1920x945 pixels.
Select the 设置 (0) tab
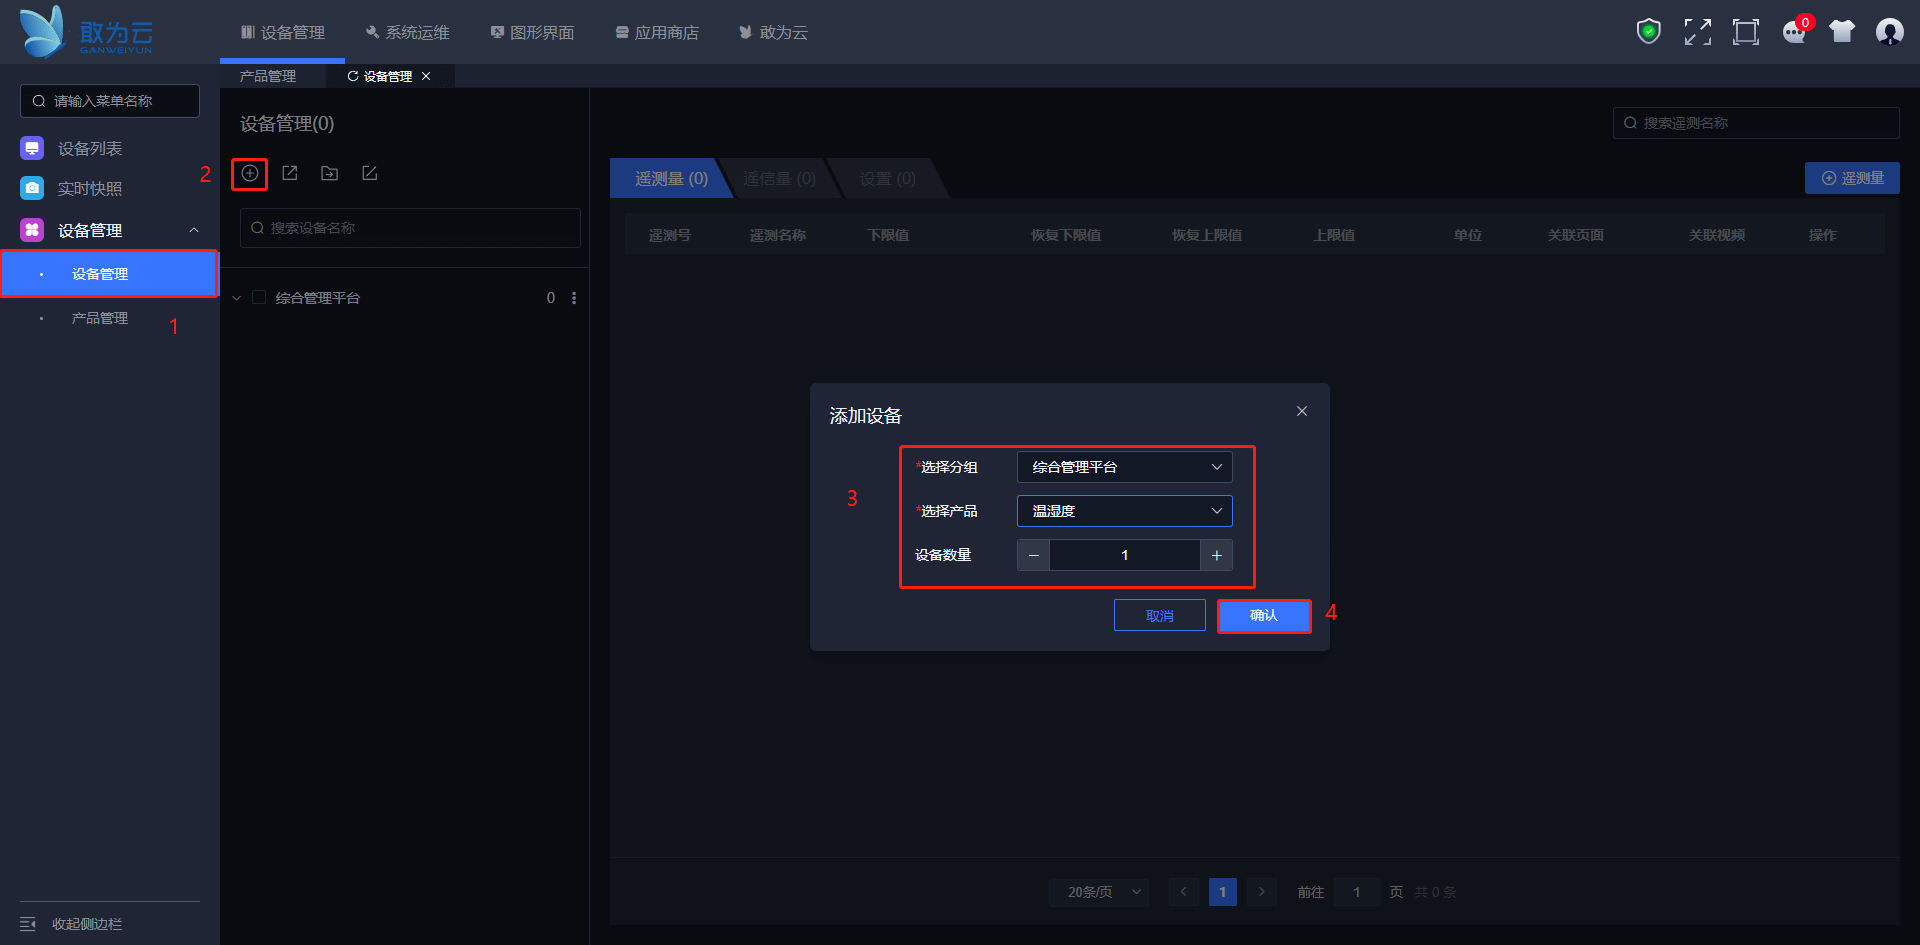888,178
